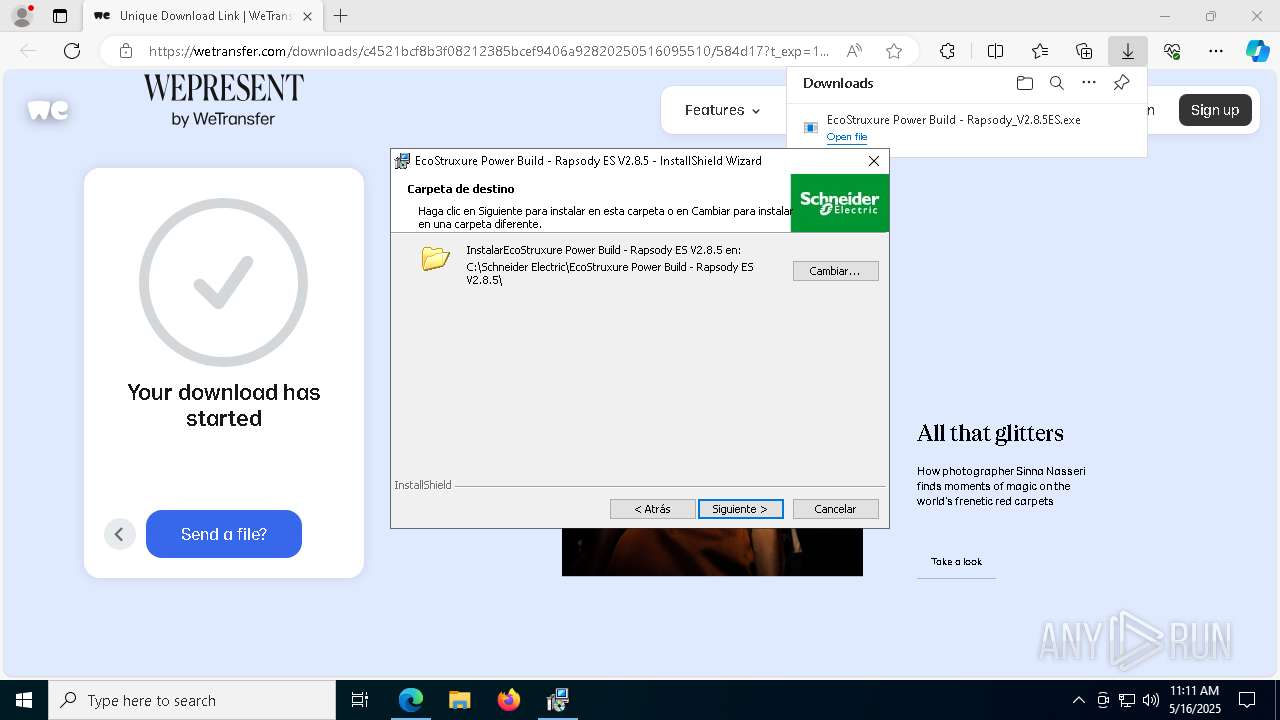Go back with the Atrás button
The image size is (1280, 720).
click(653, 509)
